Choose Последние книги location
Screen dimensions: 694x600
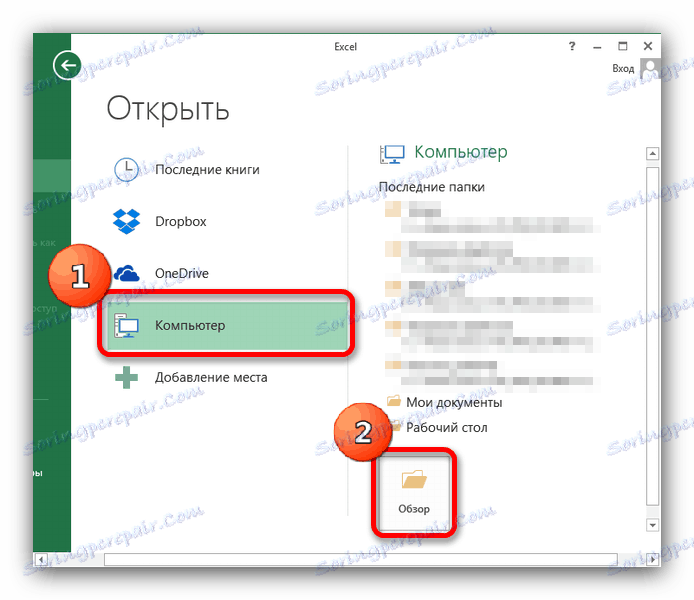click(x=227, y=169)
